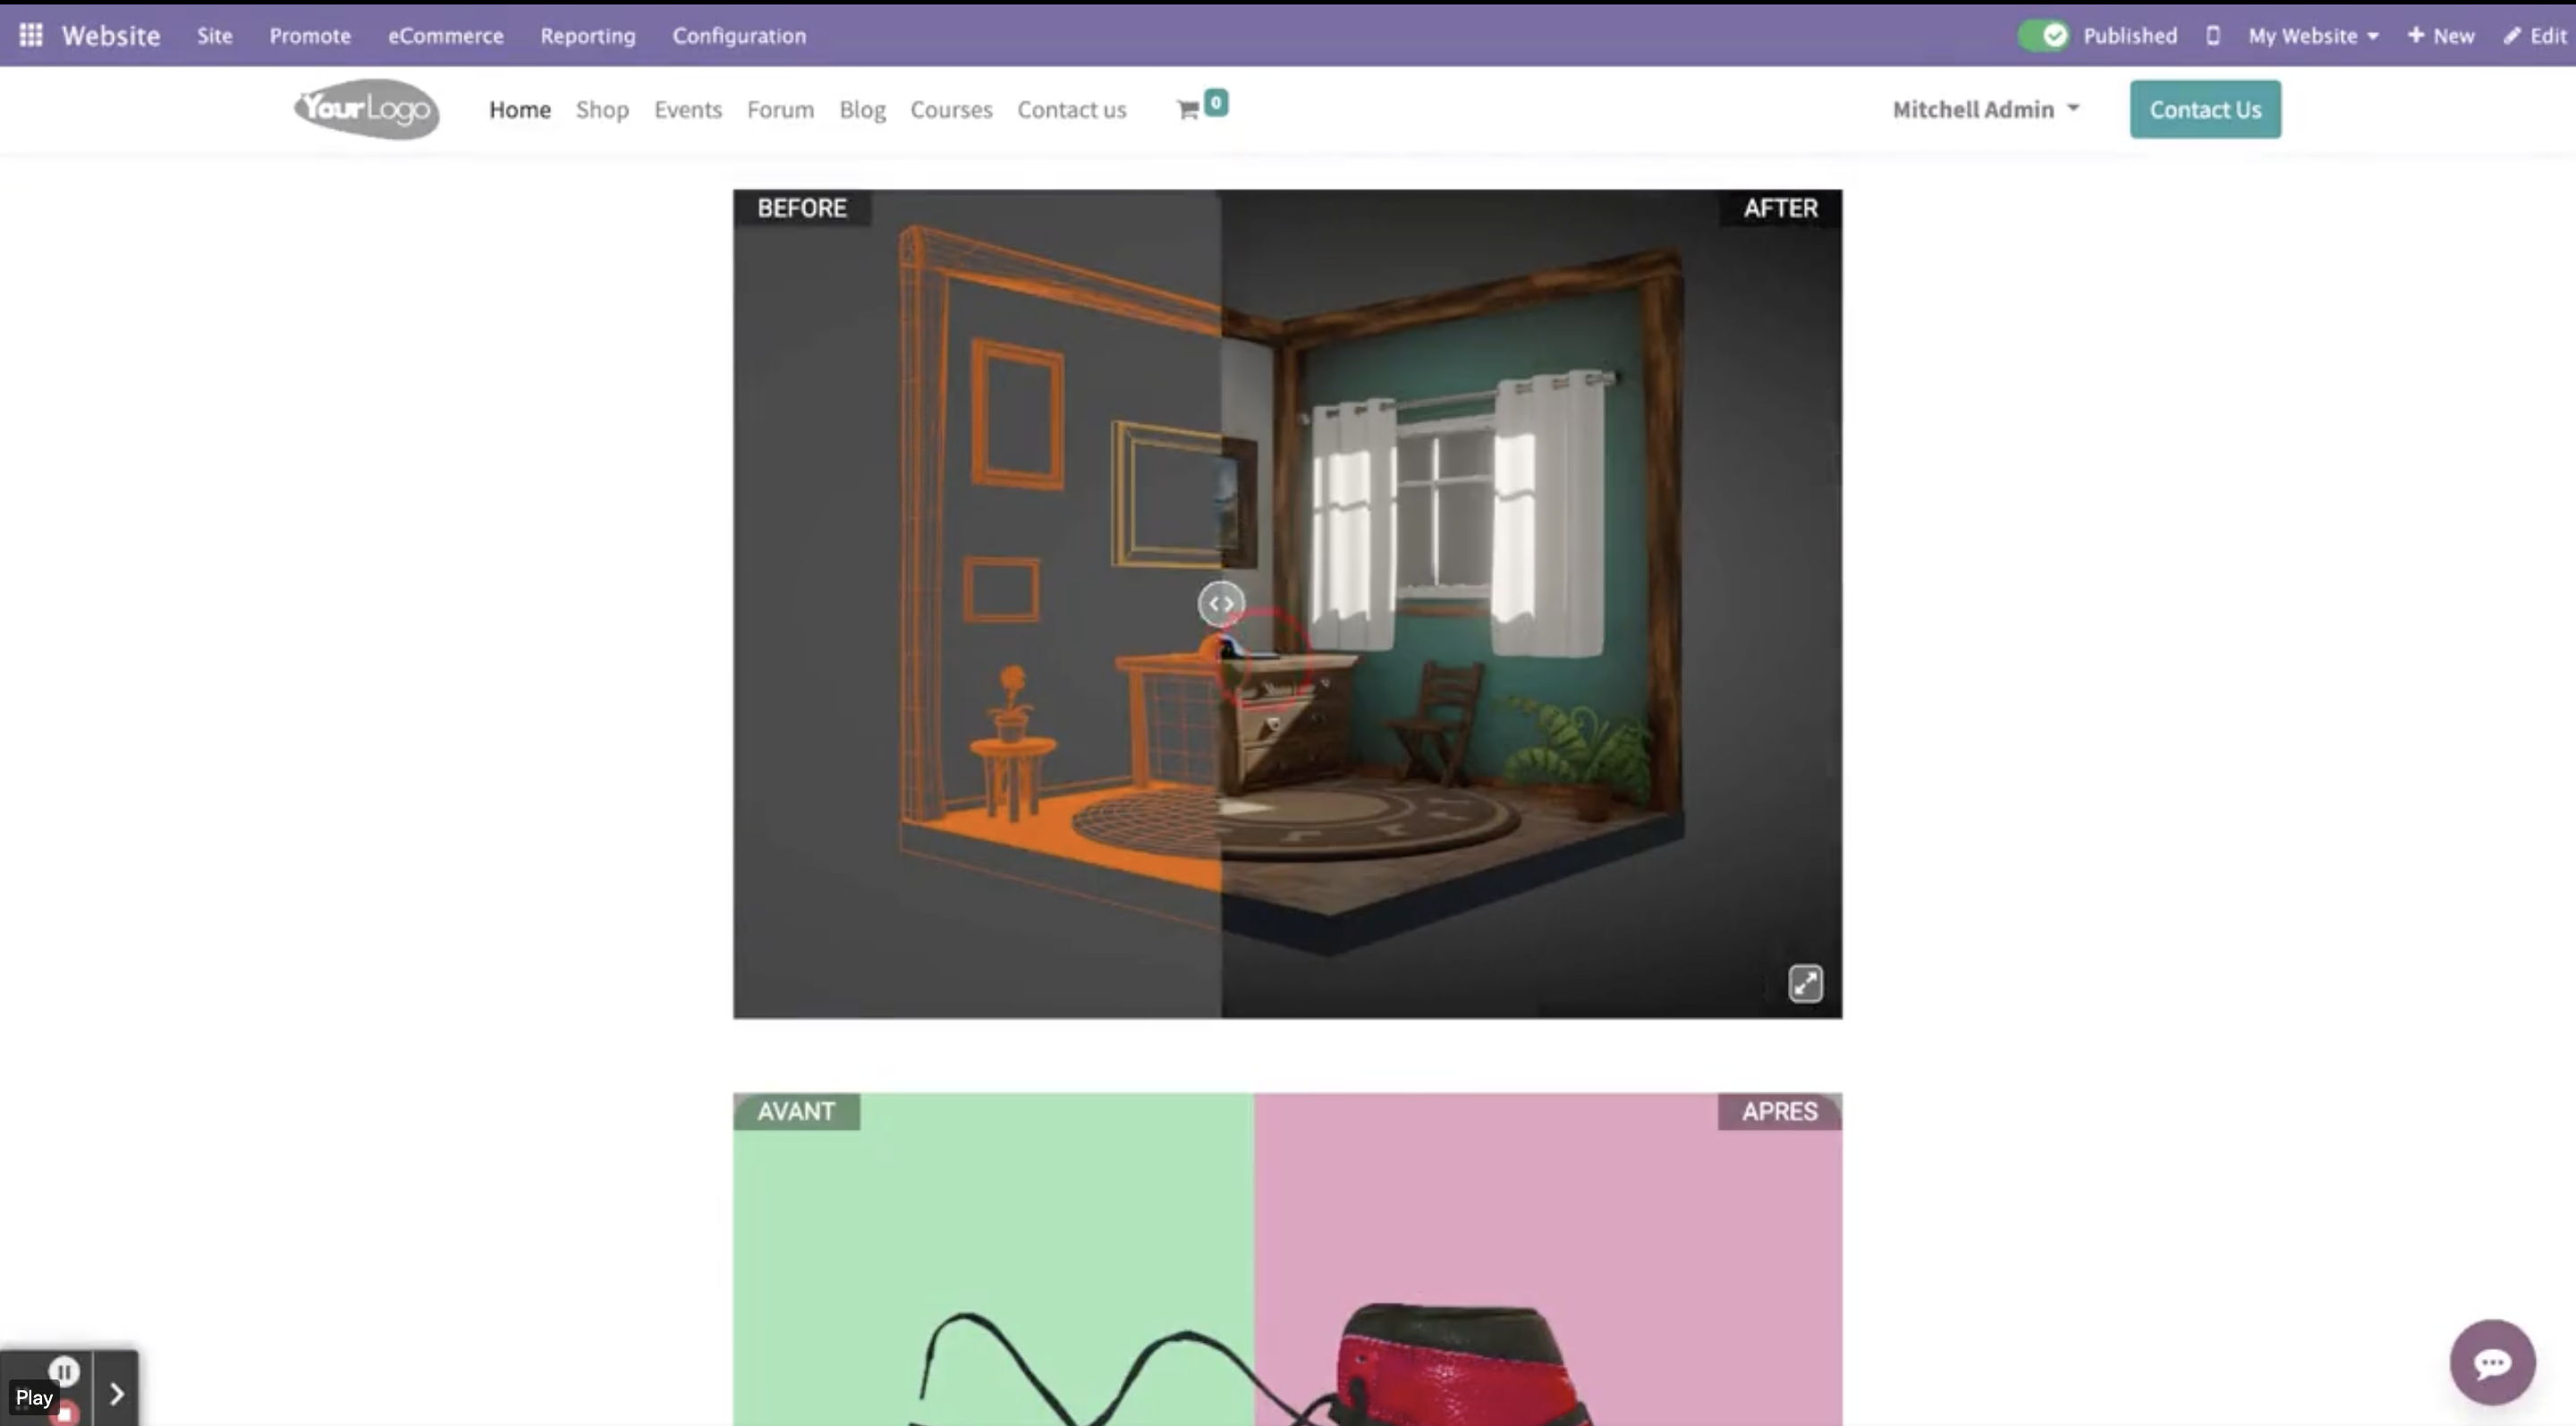Expand the recorder panel chevron arrow
This screenshot has height=1426, width=2576.
click(116, 1393)
